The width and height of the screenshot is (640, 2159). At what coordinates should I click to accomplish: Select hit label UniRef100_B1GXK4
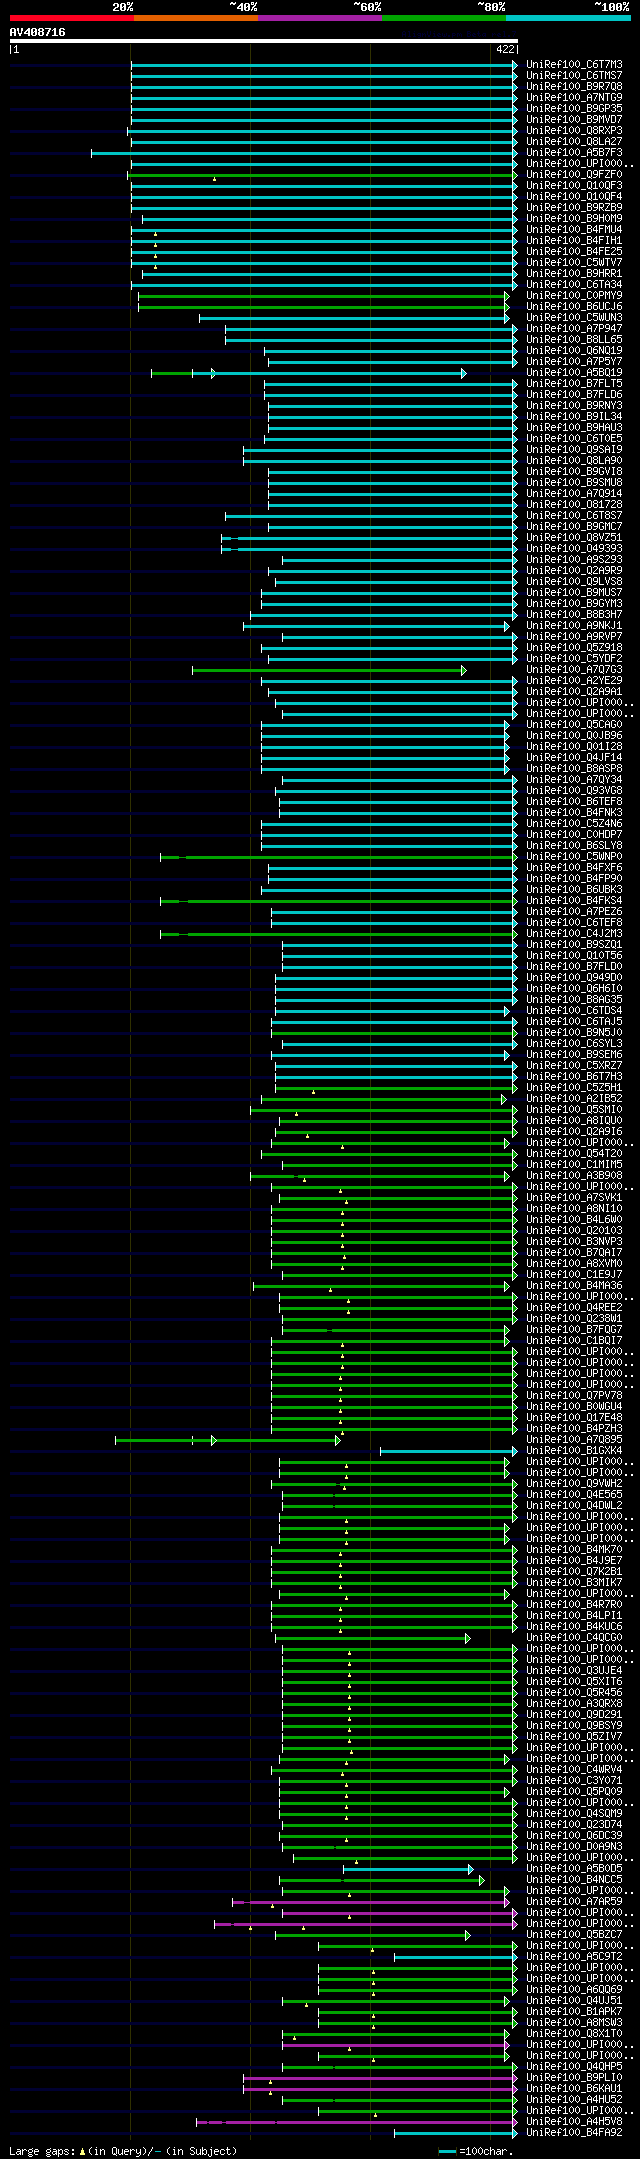pyautogui.click(x=574, y=1450)
